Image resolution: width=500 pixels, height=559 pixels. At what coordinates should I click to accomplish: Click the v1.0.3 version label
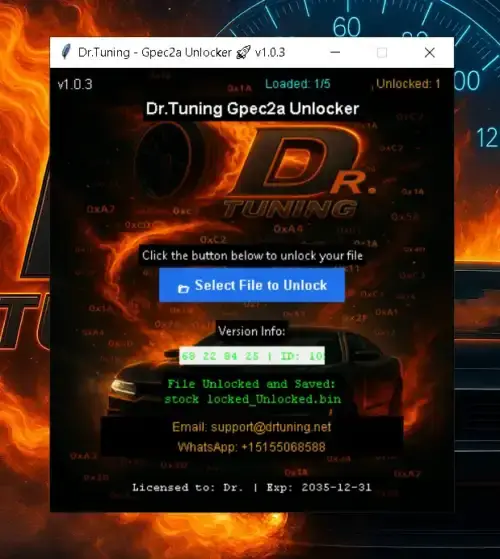click(75, 84)
